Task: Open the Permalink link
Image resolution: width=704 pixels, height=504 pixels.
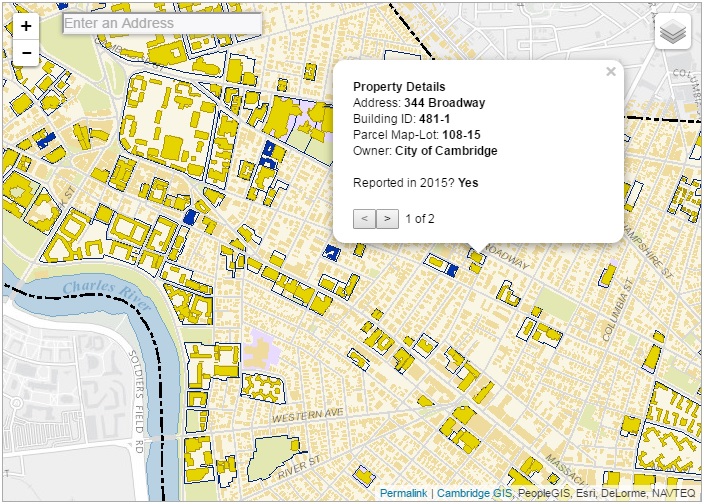Action: coord(403,494)
